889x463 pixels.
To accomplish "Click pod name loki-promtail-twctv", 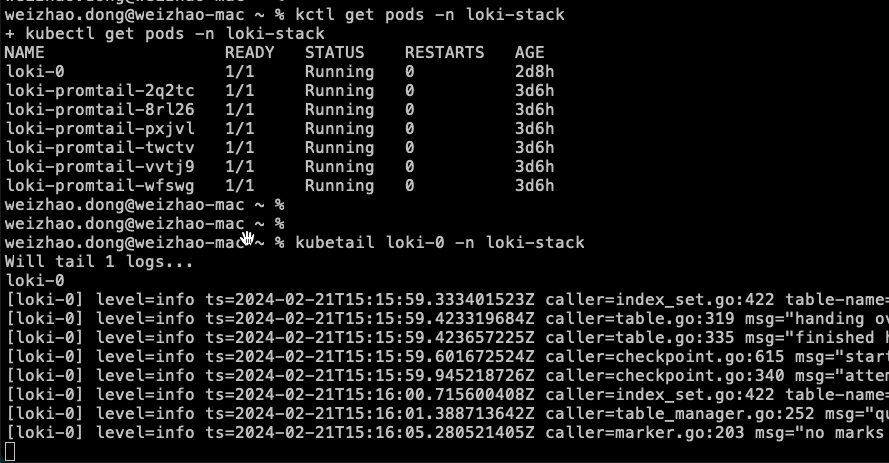I will click(100, 148).
